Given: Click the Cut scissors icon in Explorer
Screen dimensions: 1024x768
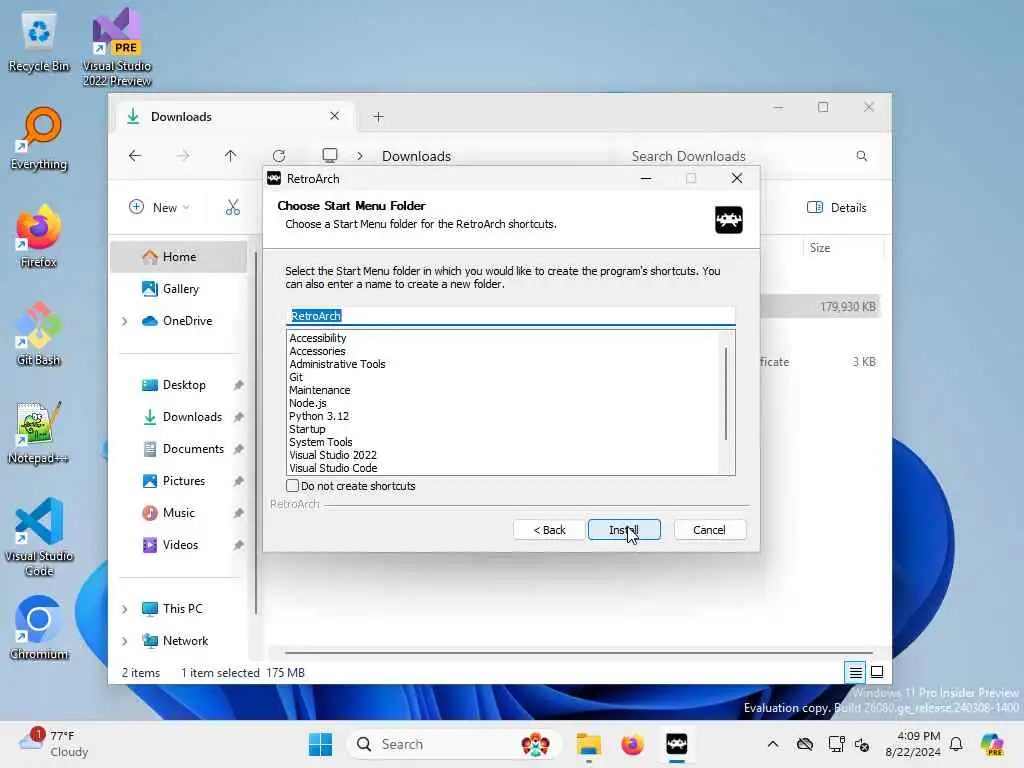Looking at the screenshot, I should pyautogui.click(x=232, y=208).
